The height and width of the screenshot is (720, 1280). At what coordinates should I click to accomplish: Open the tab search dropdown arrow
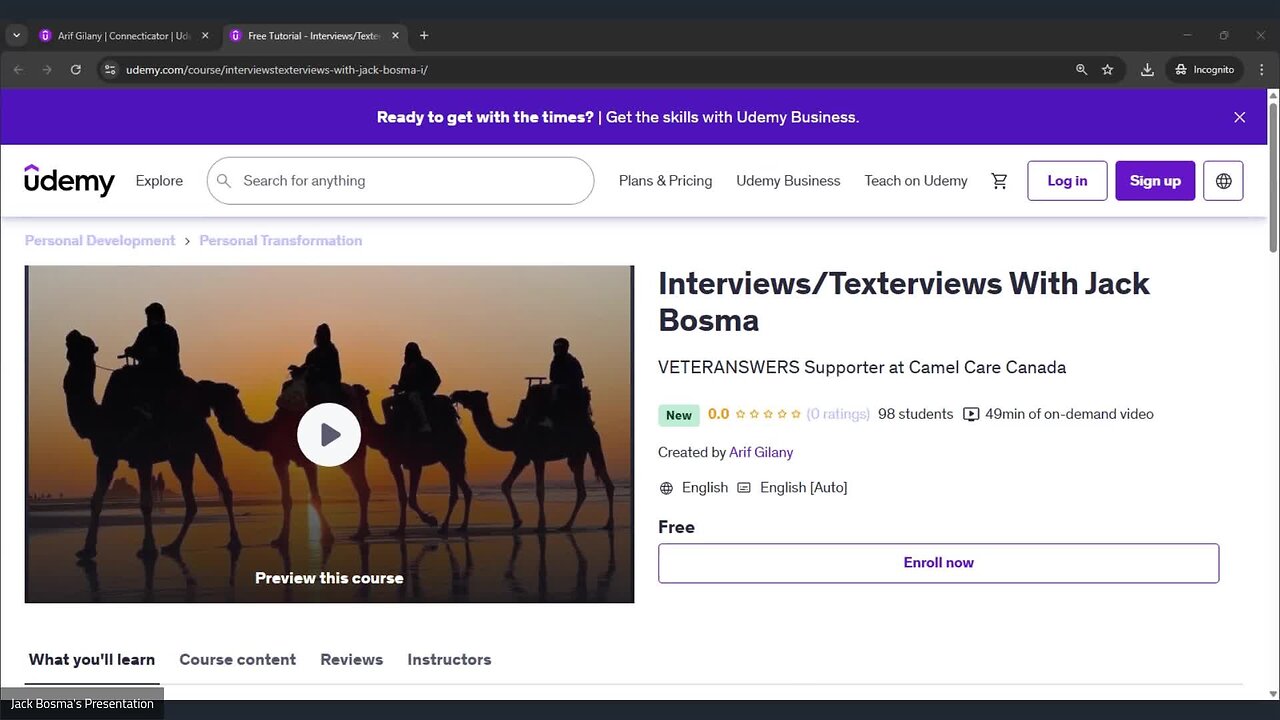(16, 35)
